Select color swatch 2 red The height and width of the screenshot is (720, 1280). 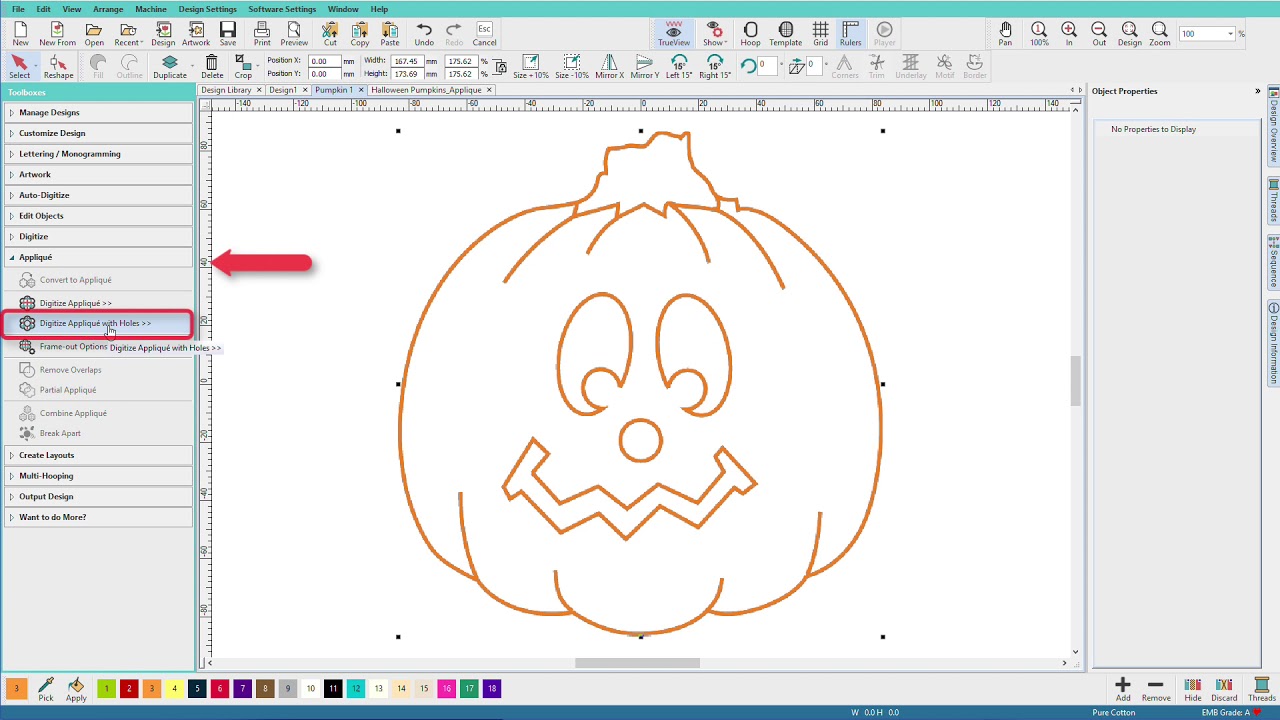(x=129, y=688)
